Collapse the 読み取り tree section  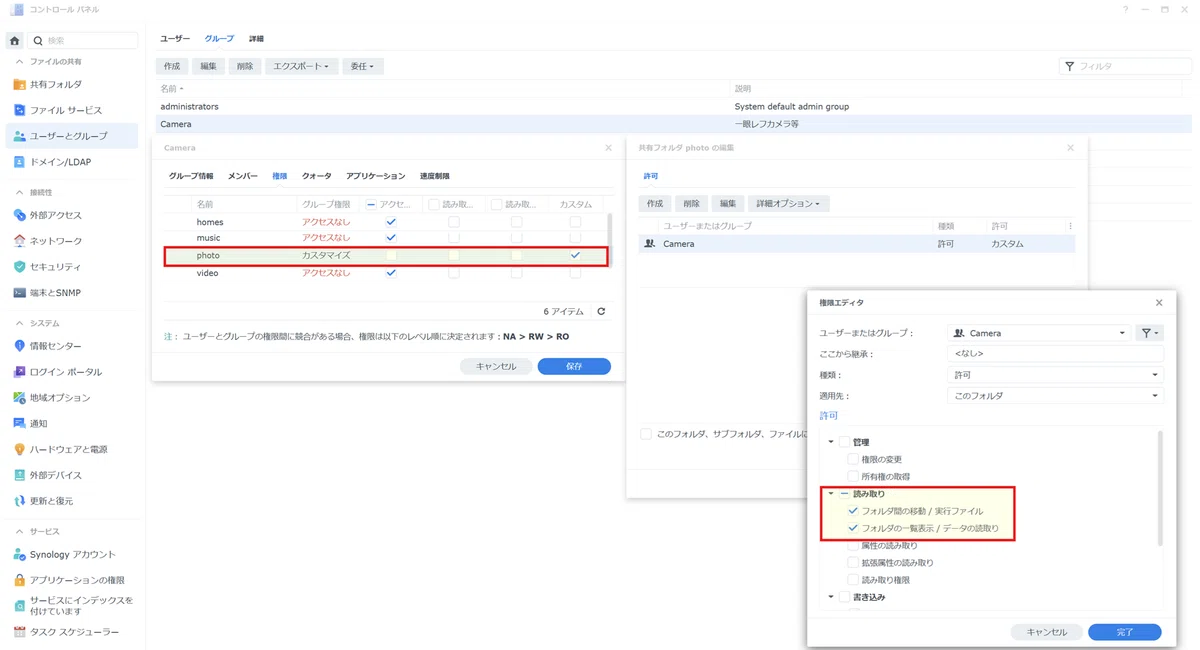click(x=831, y=494)
